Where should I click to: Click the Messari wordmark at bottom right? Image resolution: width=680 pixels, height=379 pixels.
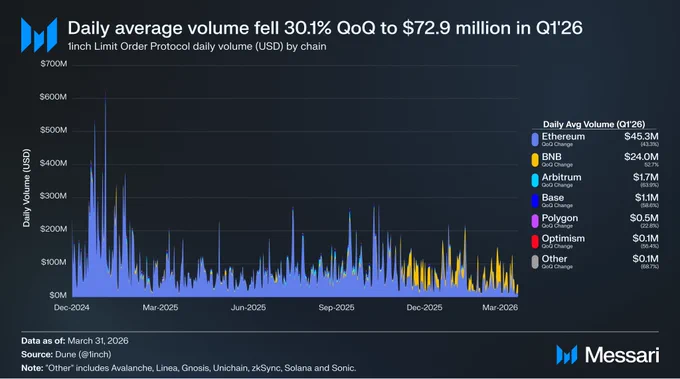coord(622,355)
